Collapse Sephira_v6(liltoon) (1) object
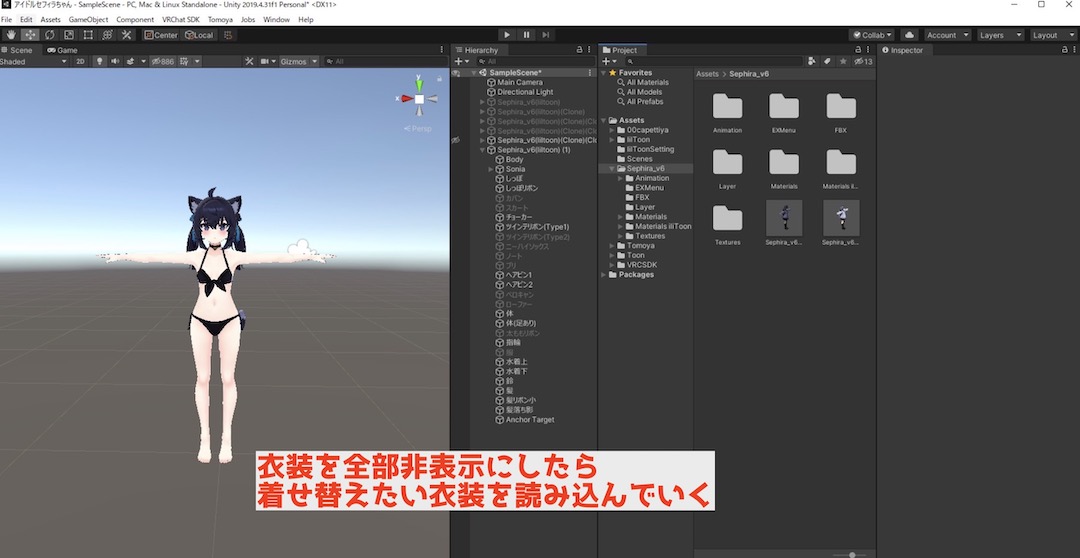 (x=482, y=149)
